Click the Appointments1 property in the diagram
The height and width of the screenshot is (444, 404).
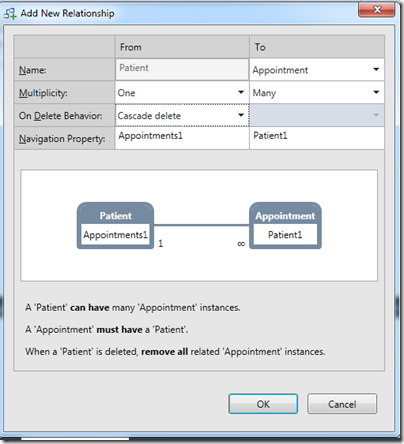coord(115,235)
